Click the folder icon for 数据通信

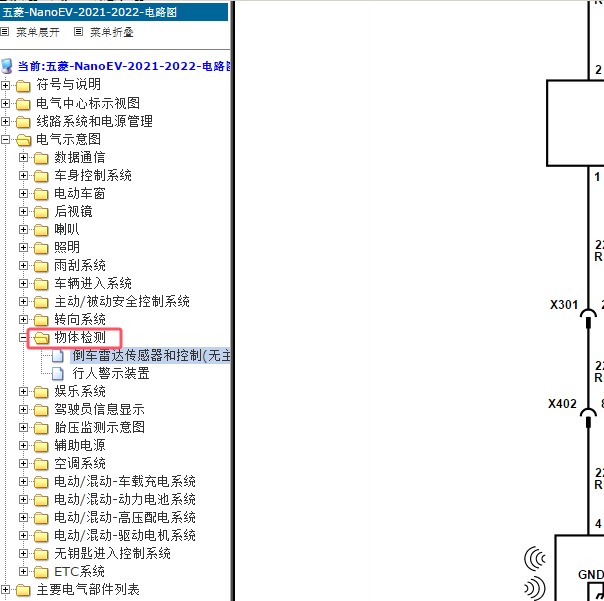(x=41, y=158)
